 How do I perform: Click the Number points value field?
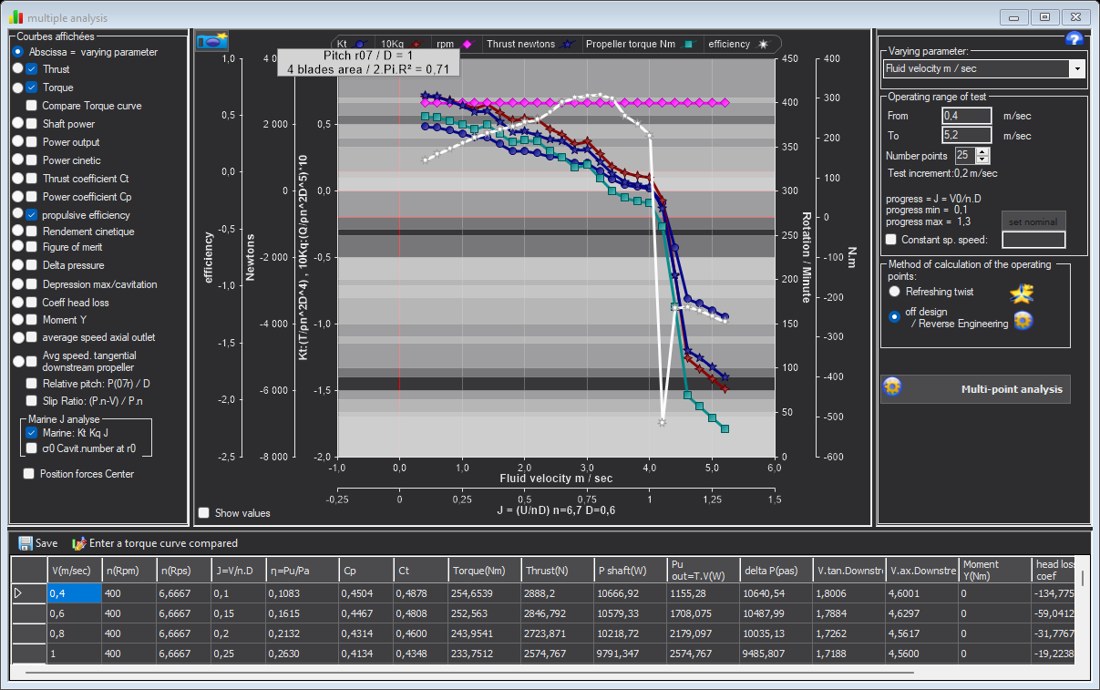click(x=965, y=156)
